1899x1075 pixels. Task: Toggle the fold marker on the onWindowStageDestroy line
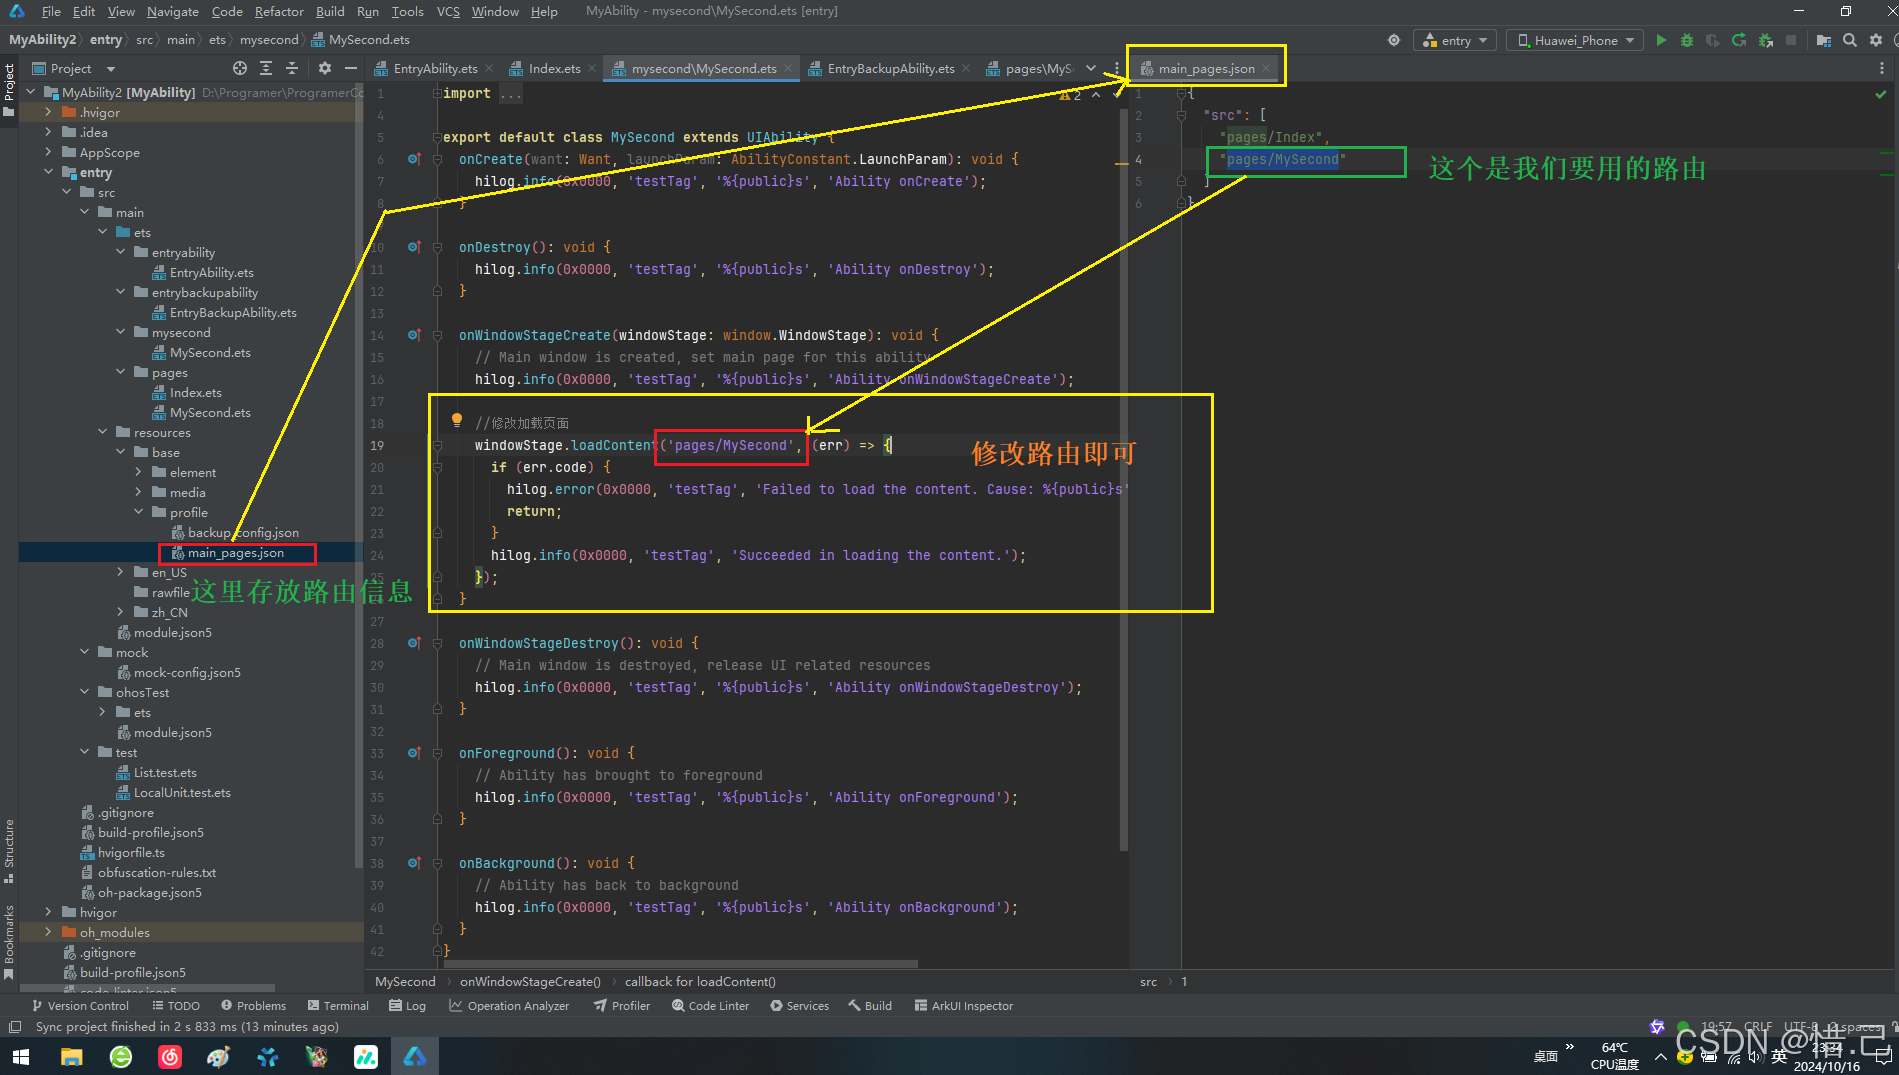pos(437,643)
